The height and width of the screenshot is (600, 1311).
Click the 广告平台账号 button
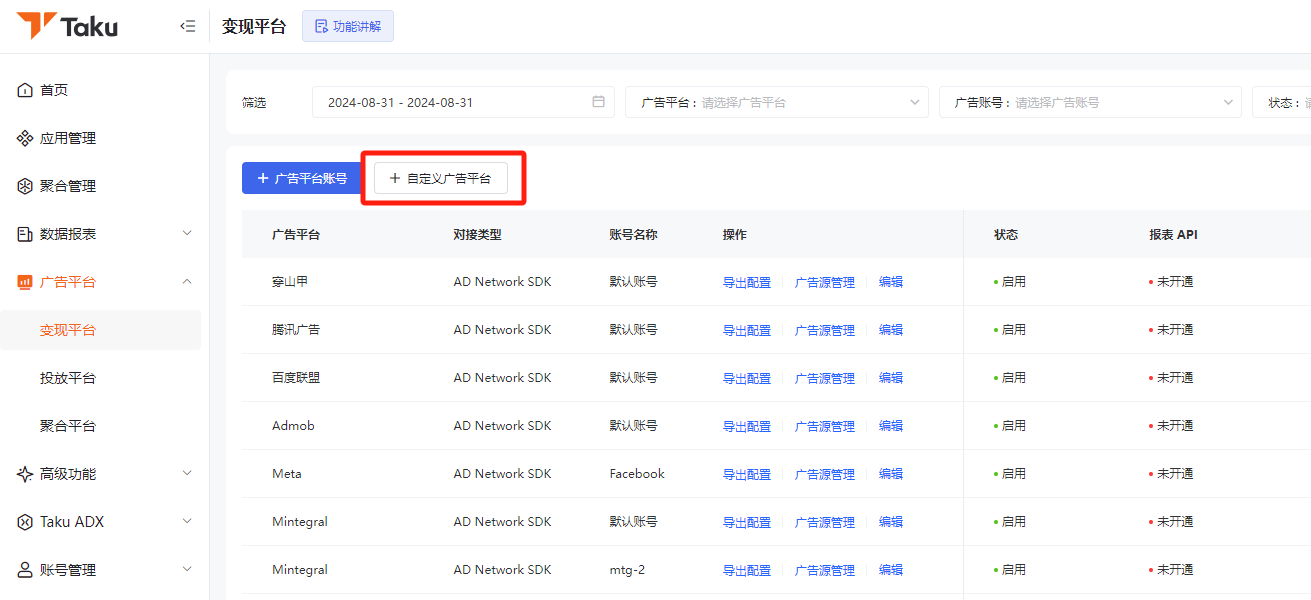[x=302, y=177]
